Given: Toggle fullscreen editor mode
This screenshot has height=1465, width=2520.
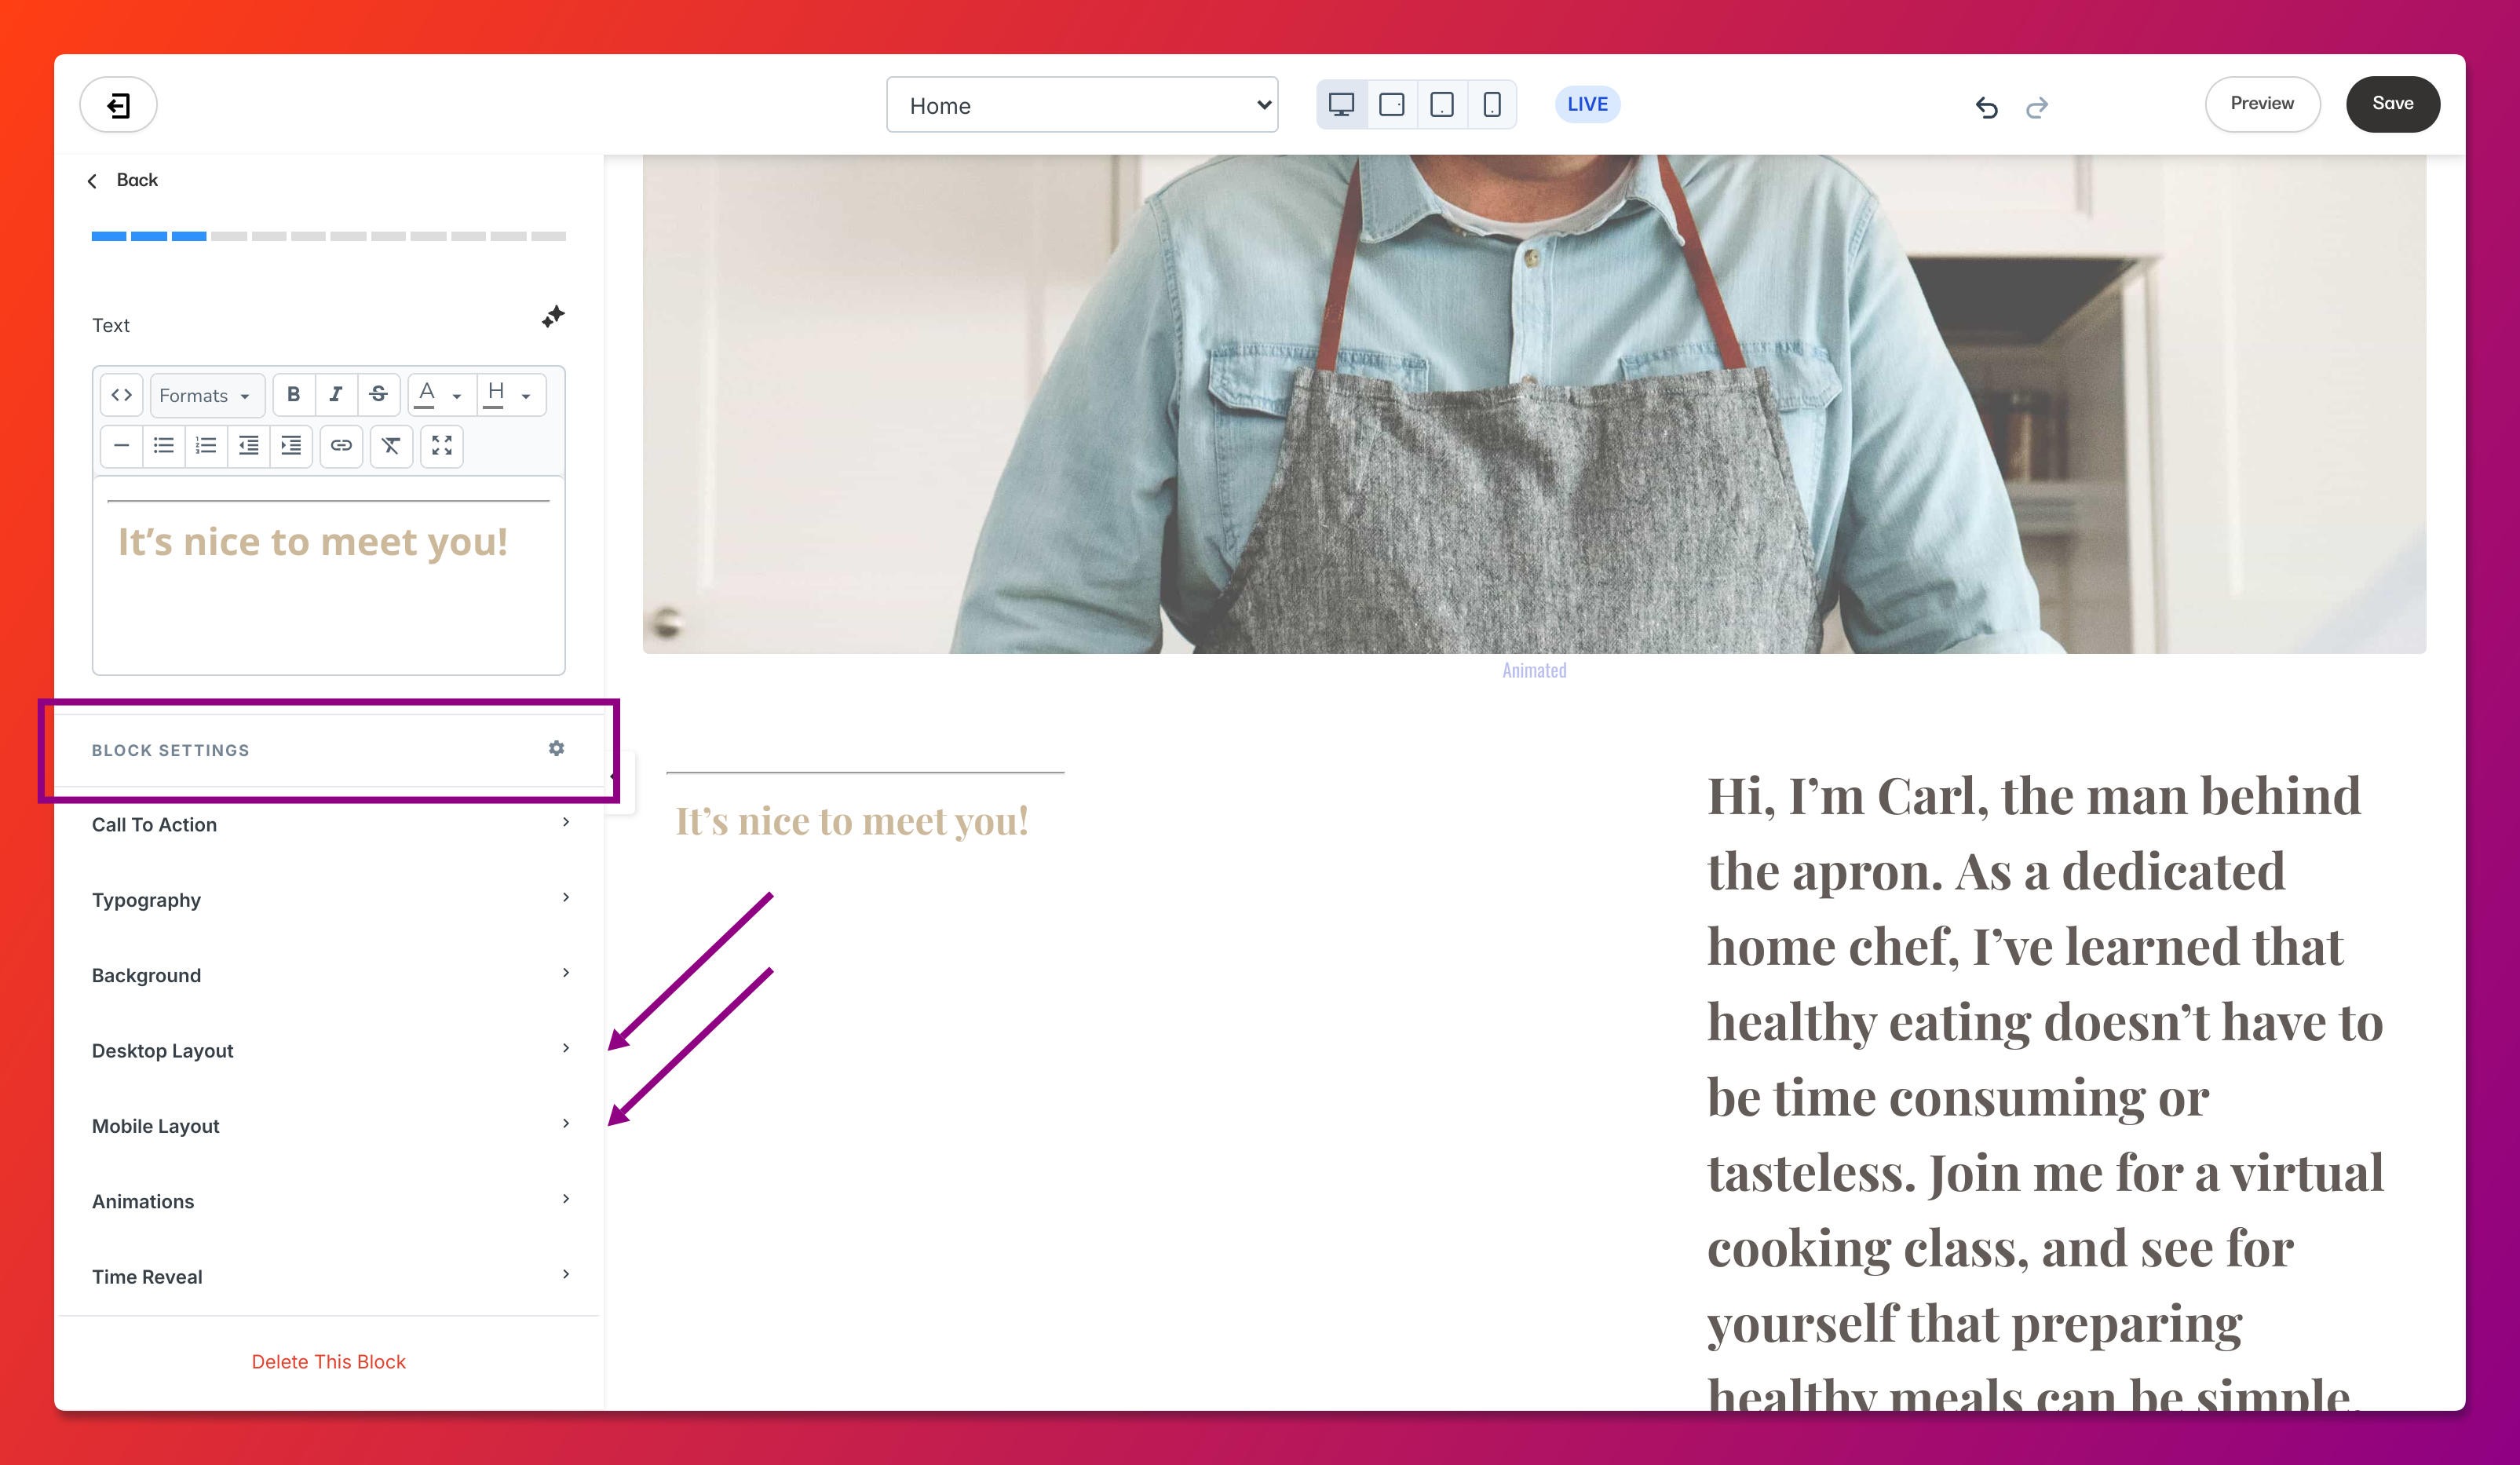Looking at the screenshot, I should (x=442, y=445).
